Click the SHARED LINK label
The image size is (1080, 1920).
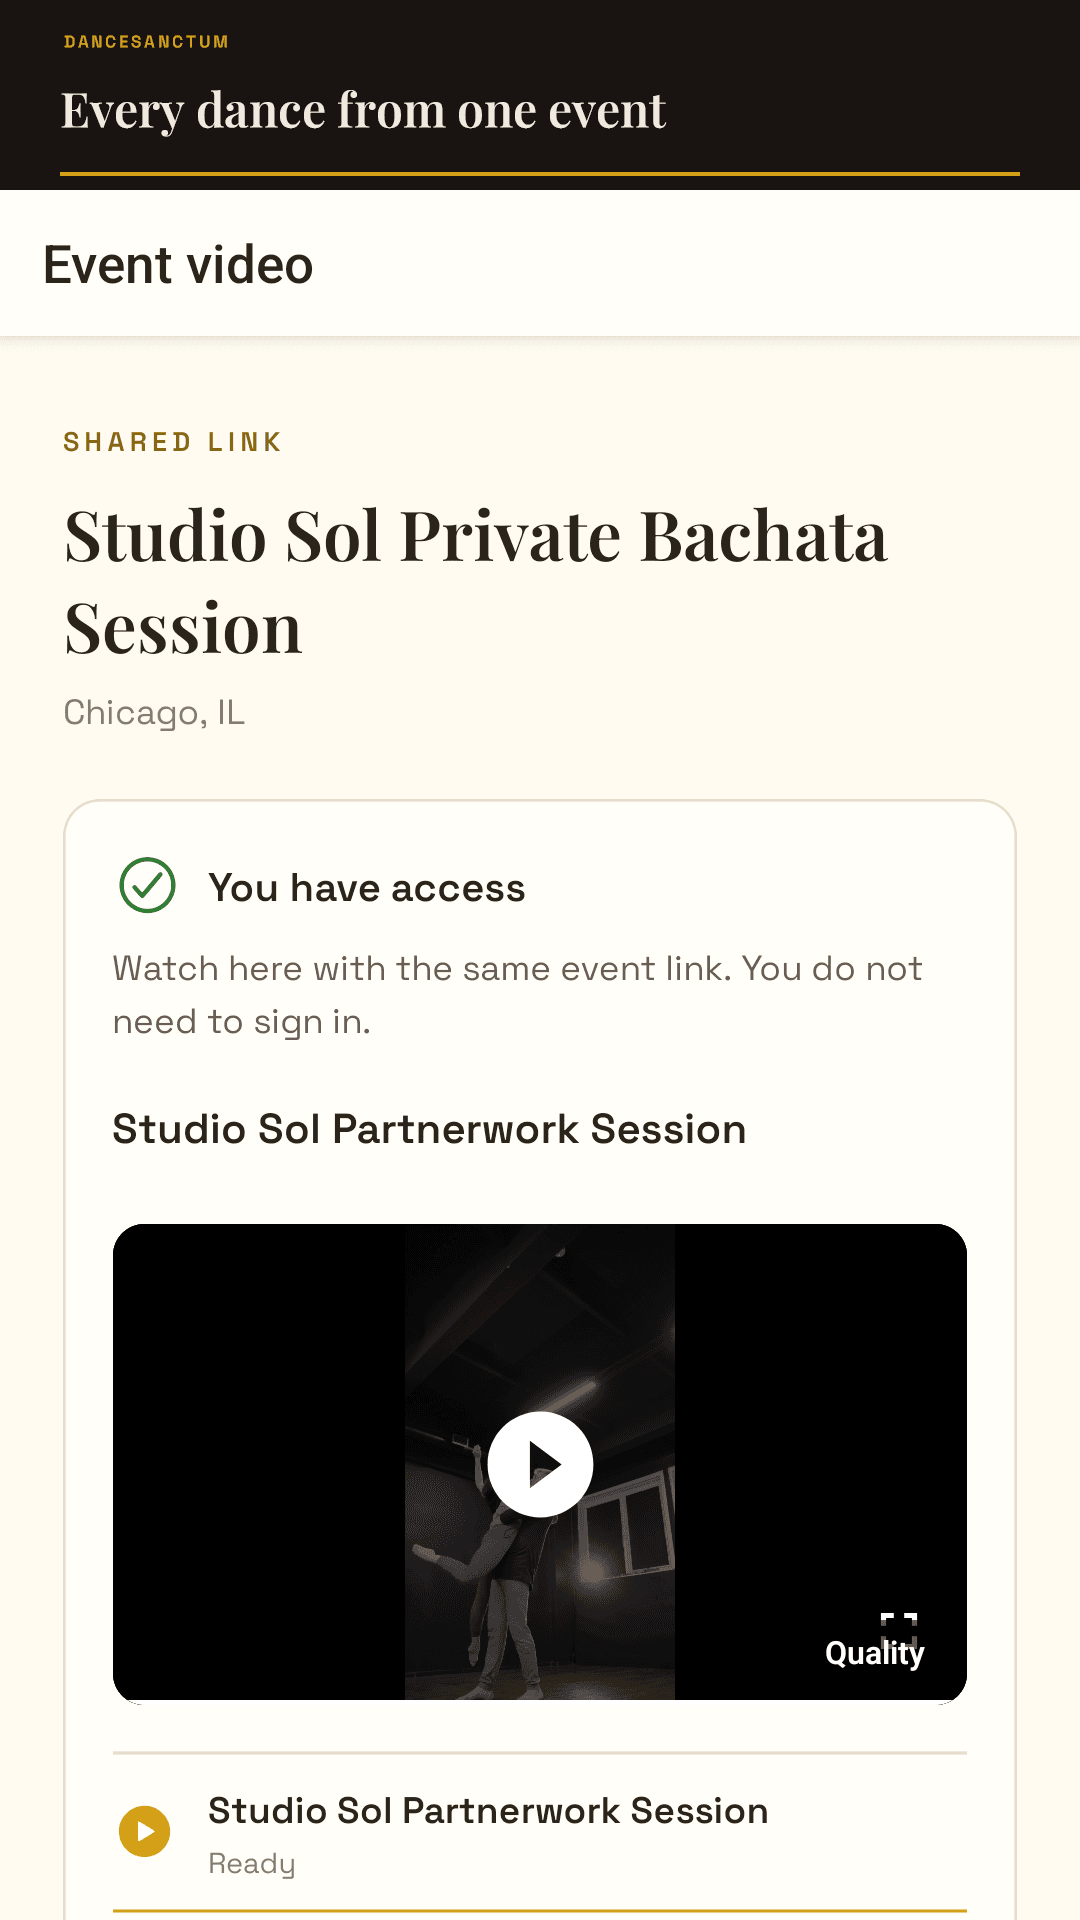173,442
